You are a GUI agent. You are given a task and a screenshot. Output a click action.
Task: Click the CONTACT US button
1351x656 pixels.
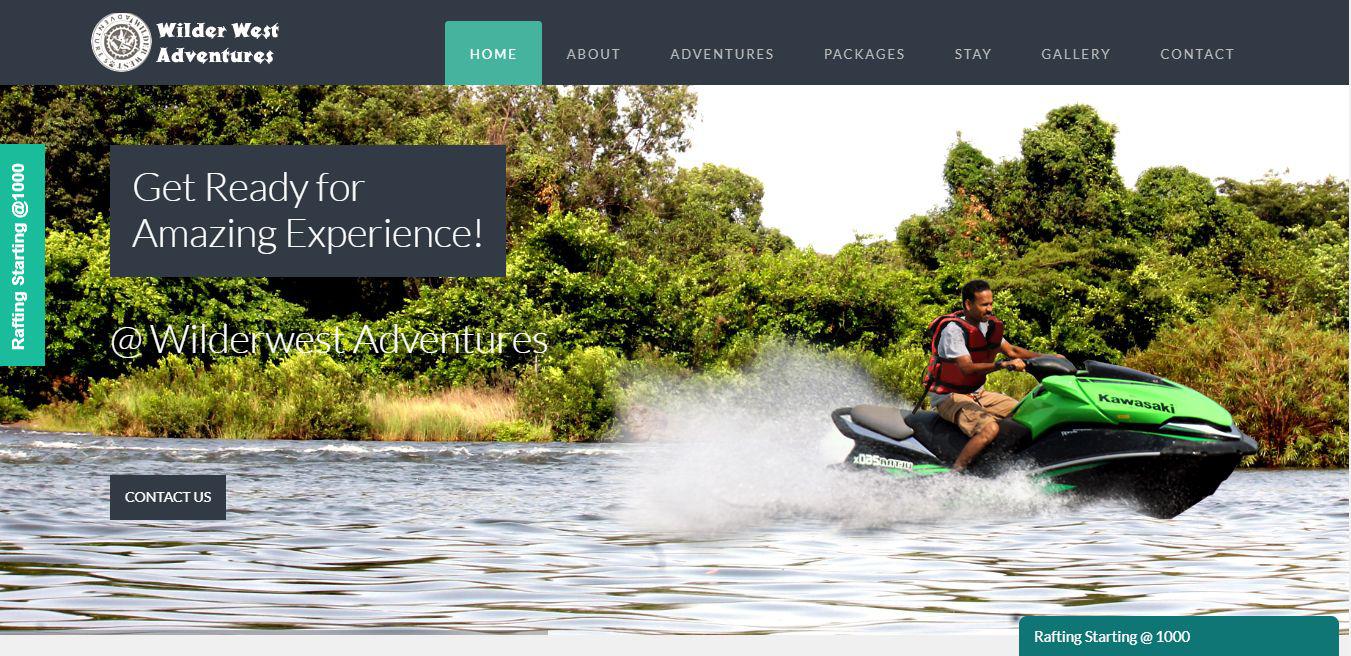[x=168, y=497]
